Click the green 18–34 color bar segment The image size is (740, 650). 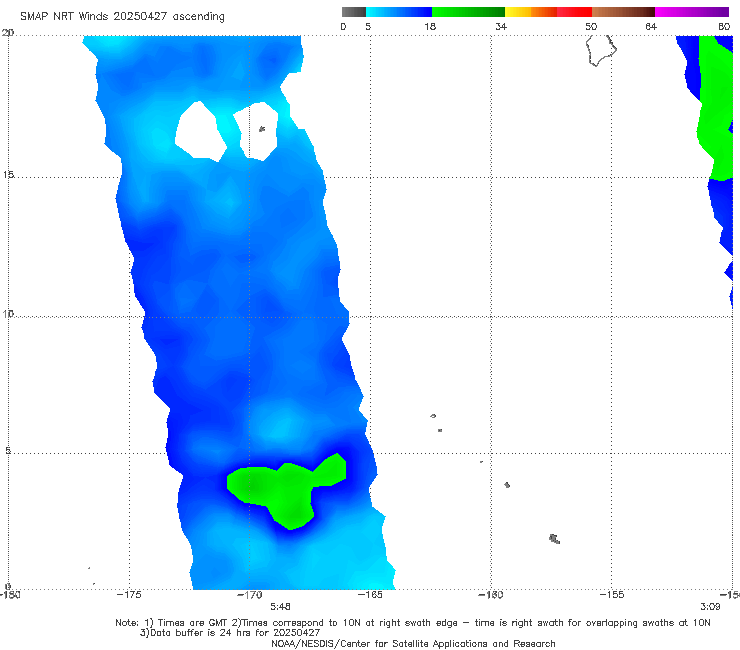click(468, 12)
